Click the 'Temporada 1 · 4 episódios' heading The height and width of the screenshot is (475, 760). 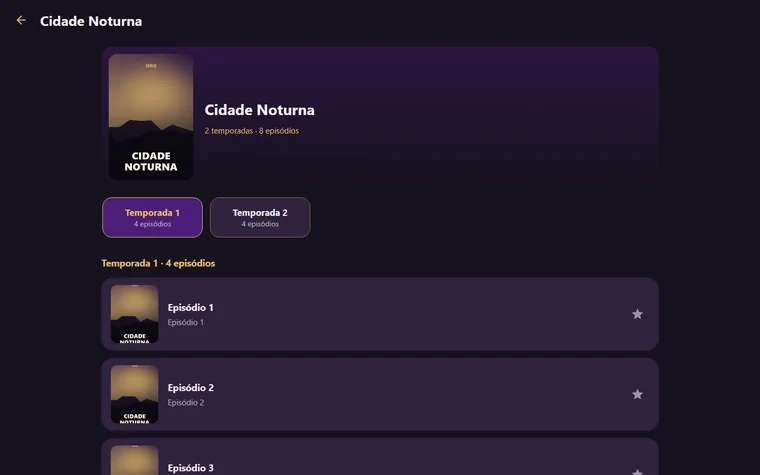158,263
